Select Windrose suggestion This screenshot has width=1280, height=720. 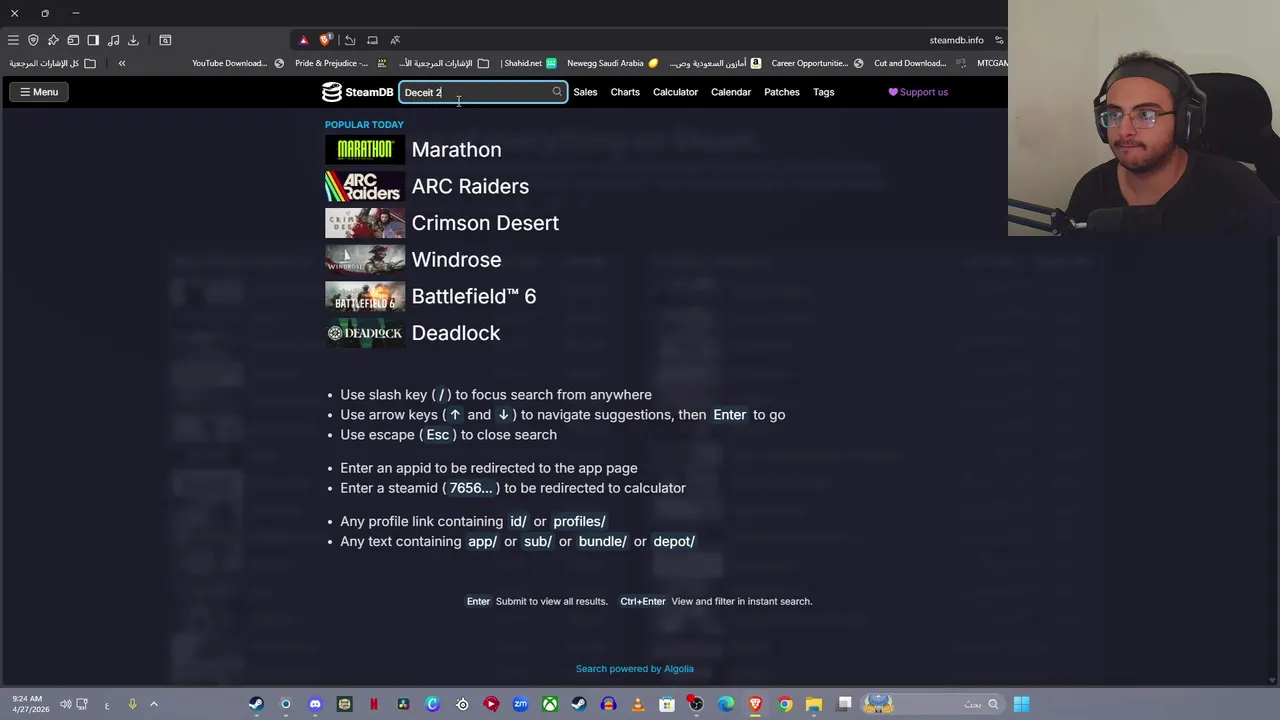[x=456, y=260]
